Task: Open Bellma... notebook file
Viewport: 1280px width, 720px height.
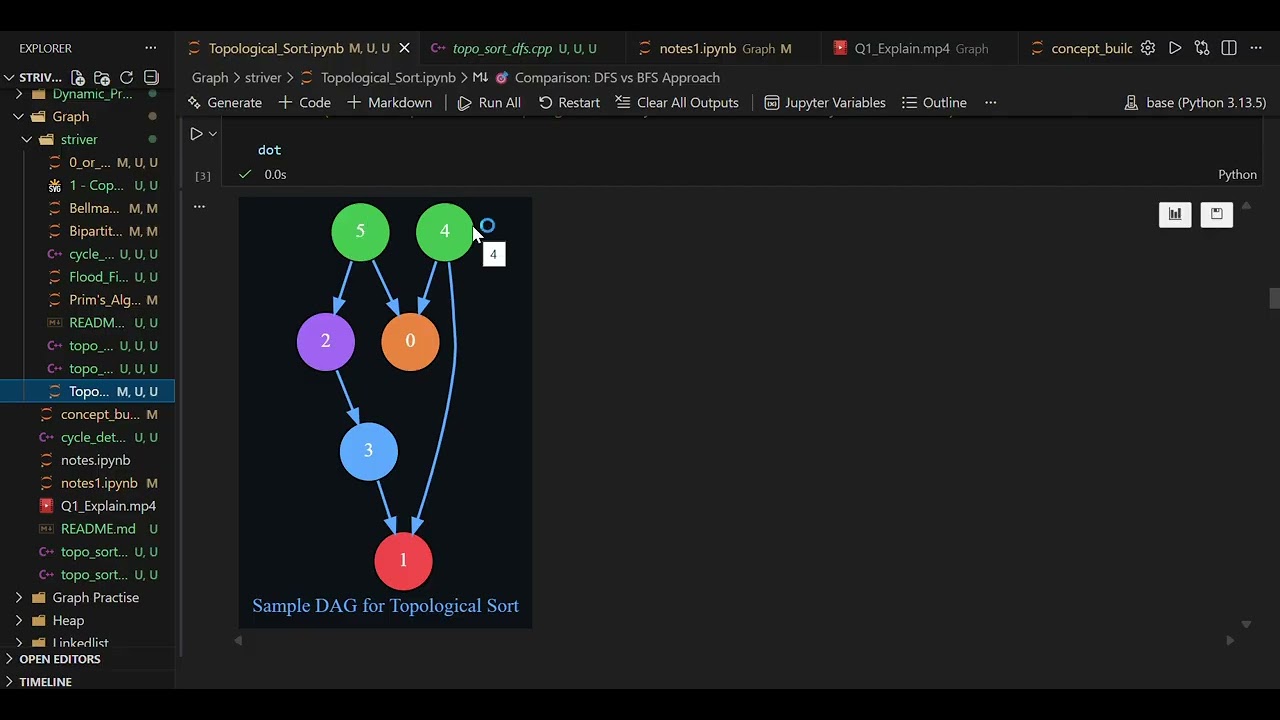Action: click(x=88, y=208)
